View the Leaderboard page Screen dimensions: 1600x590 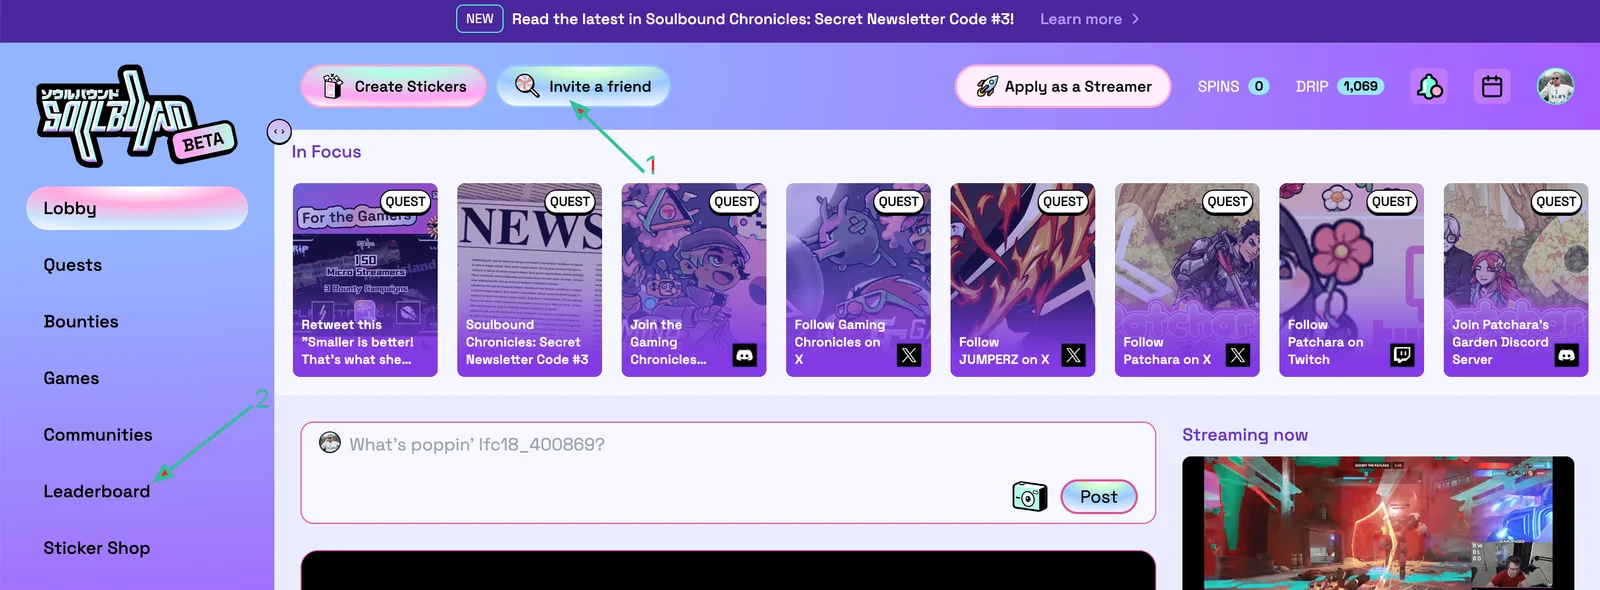[x=97, y=492]
